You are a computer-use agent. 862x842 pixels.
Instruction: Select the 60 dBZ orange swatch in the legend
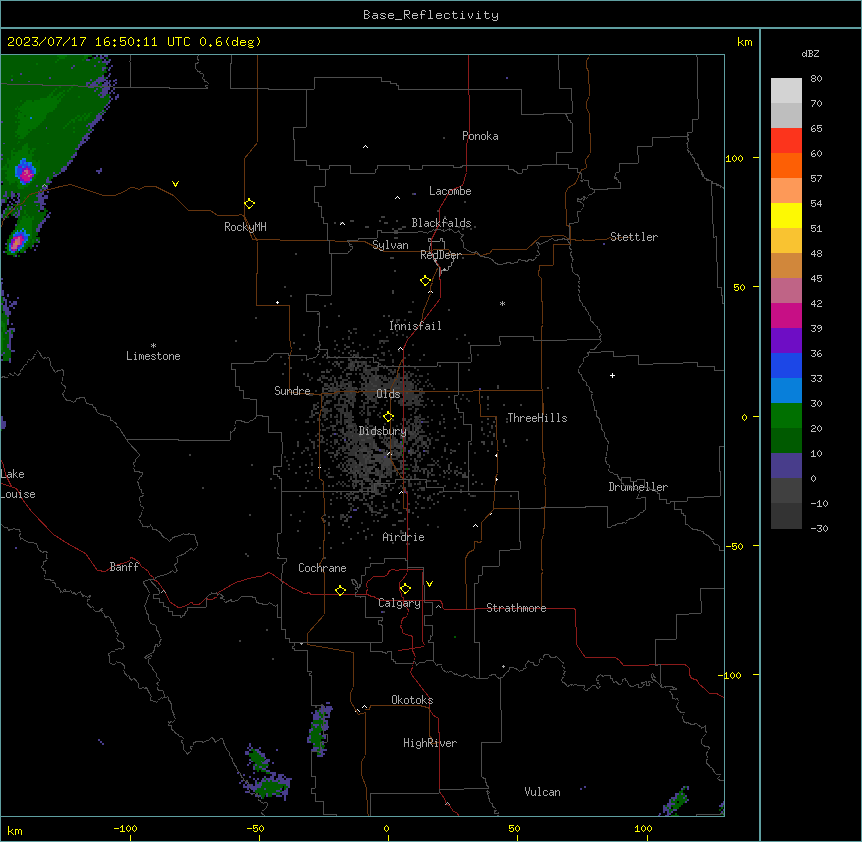tap(786, 165)
